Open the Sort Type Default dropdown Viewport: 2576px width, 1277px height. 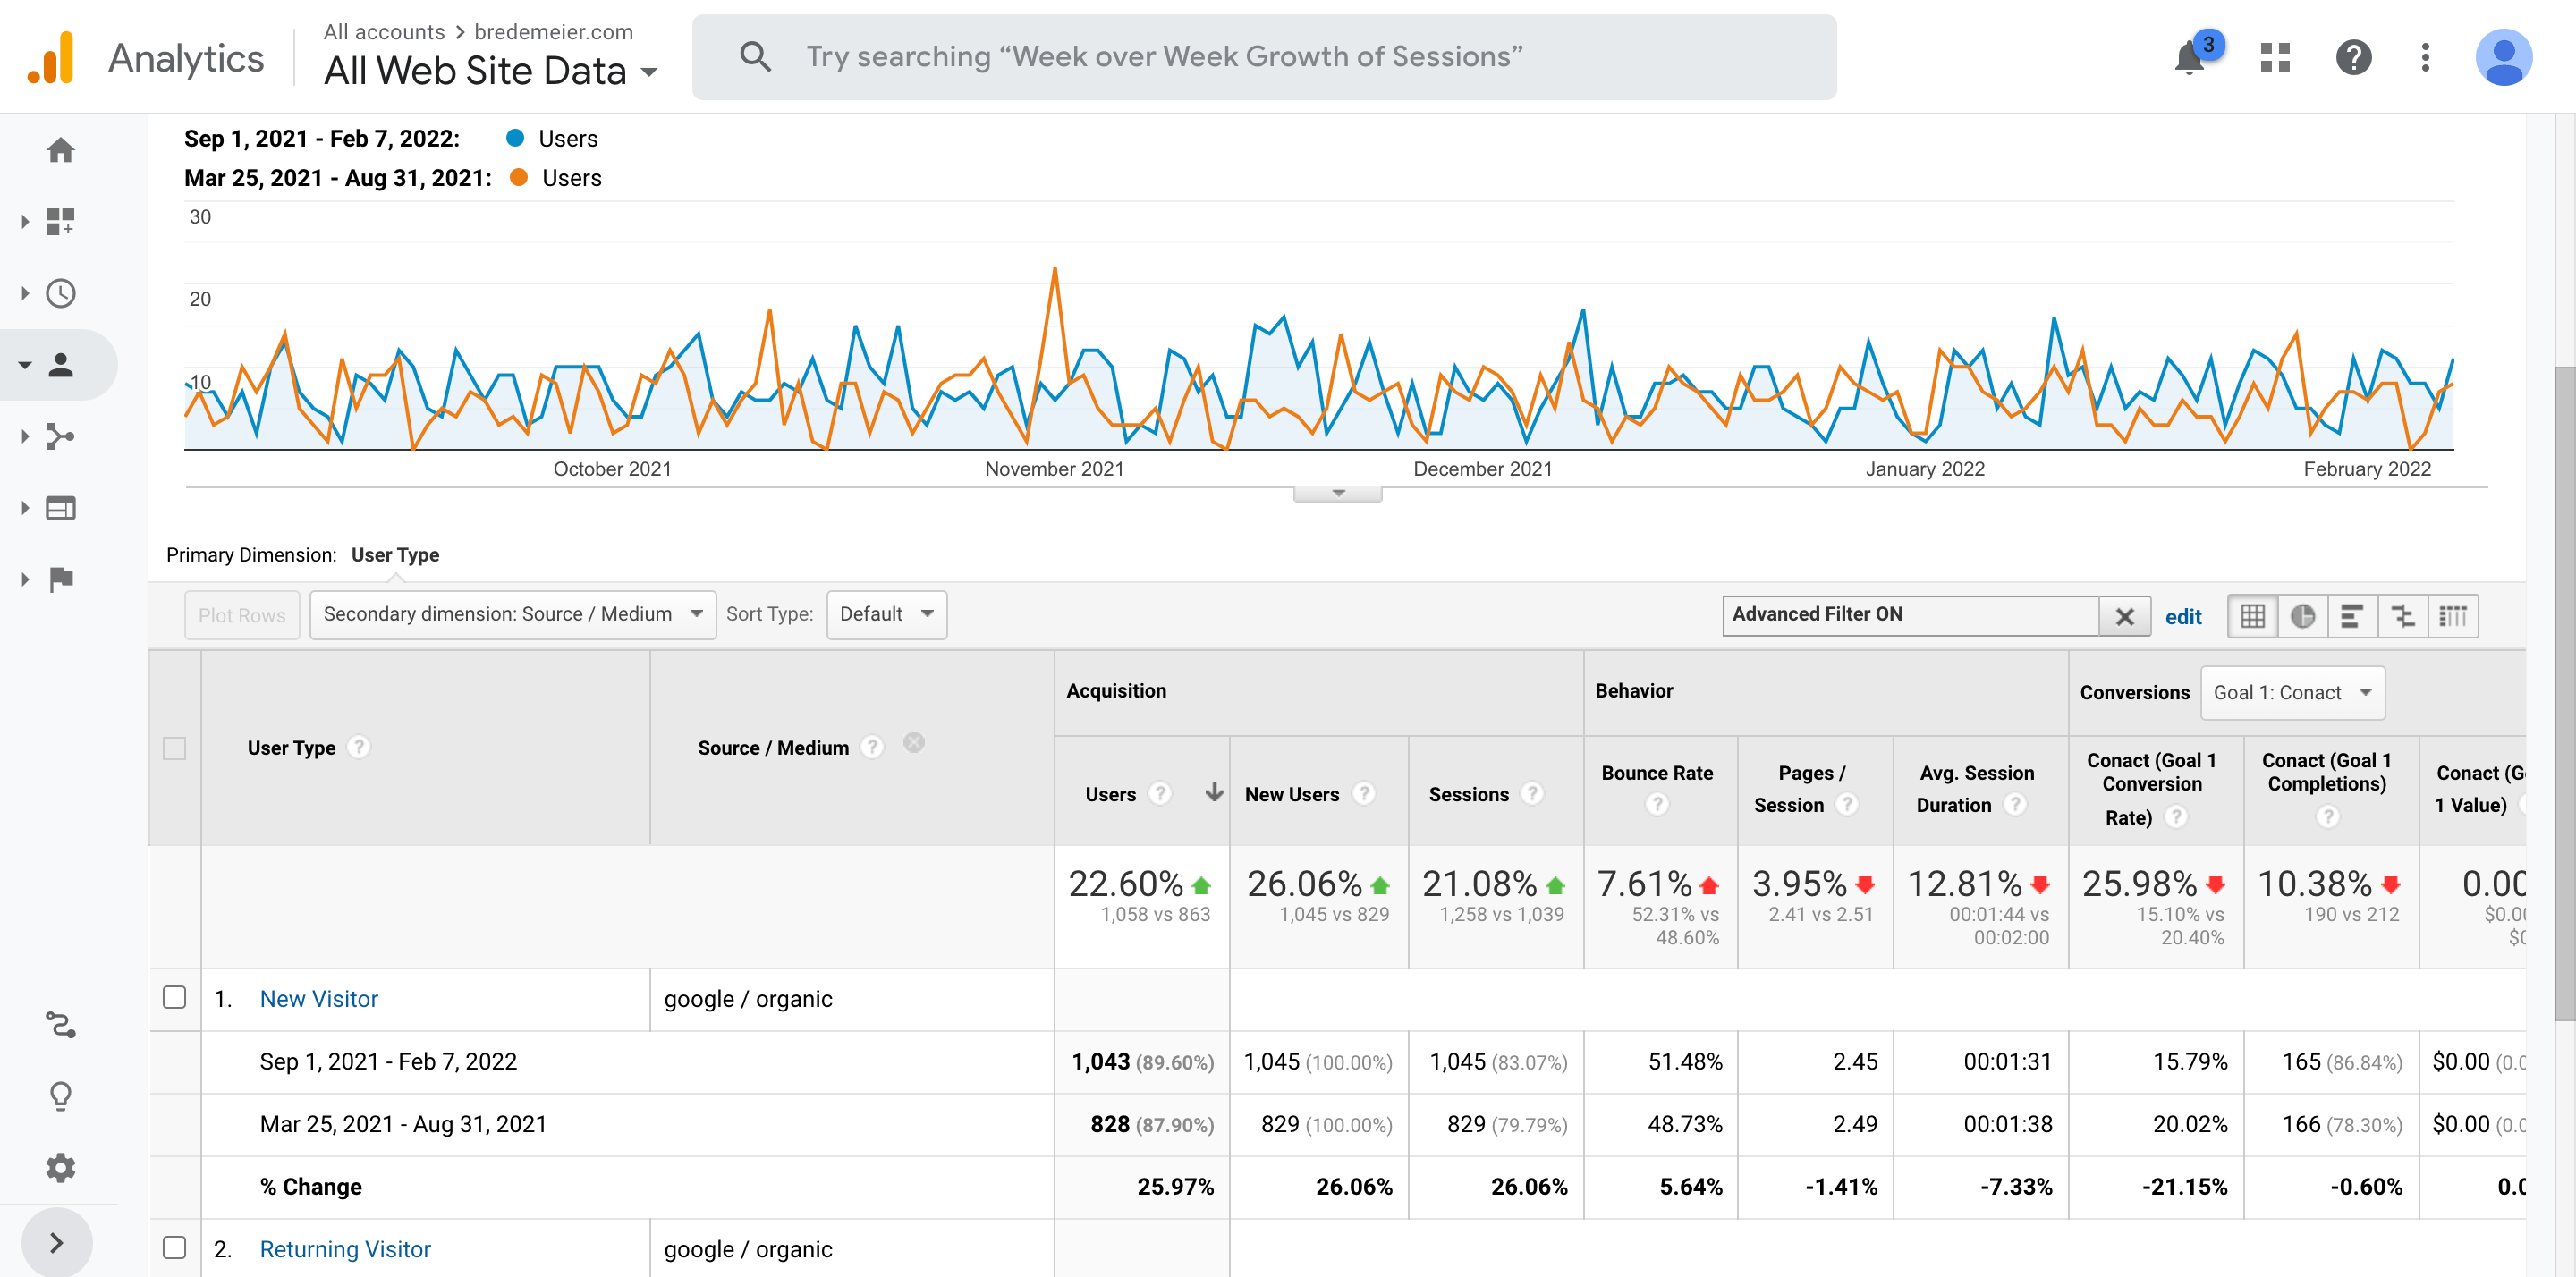pos(886,614)
